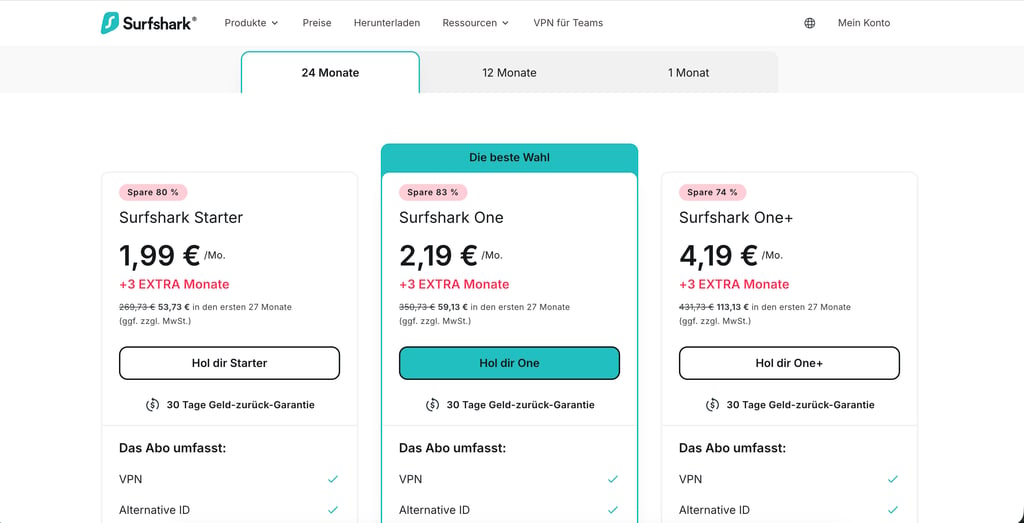Click VPN checkmark in One+ plan

(x=893, y=479)
